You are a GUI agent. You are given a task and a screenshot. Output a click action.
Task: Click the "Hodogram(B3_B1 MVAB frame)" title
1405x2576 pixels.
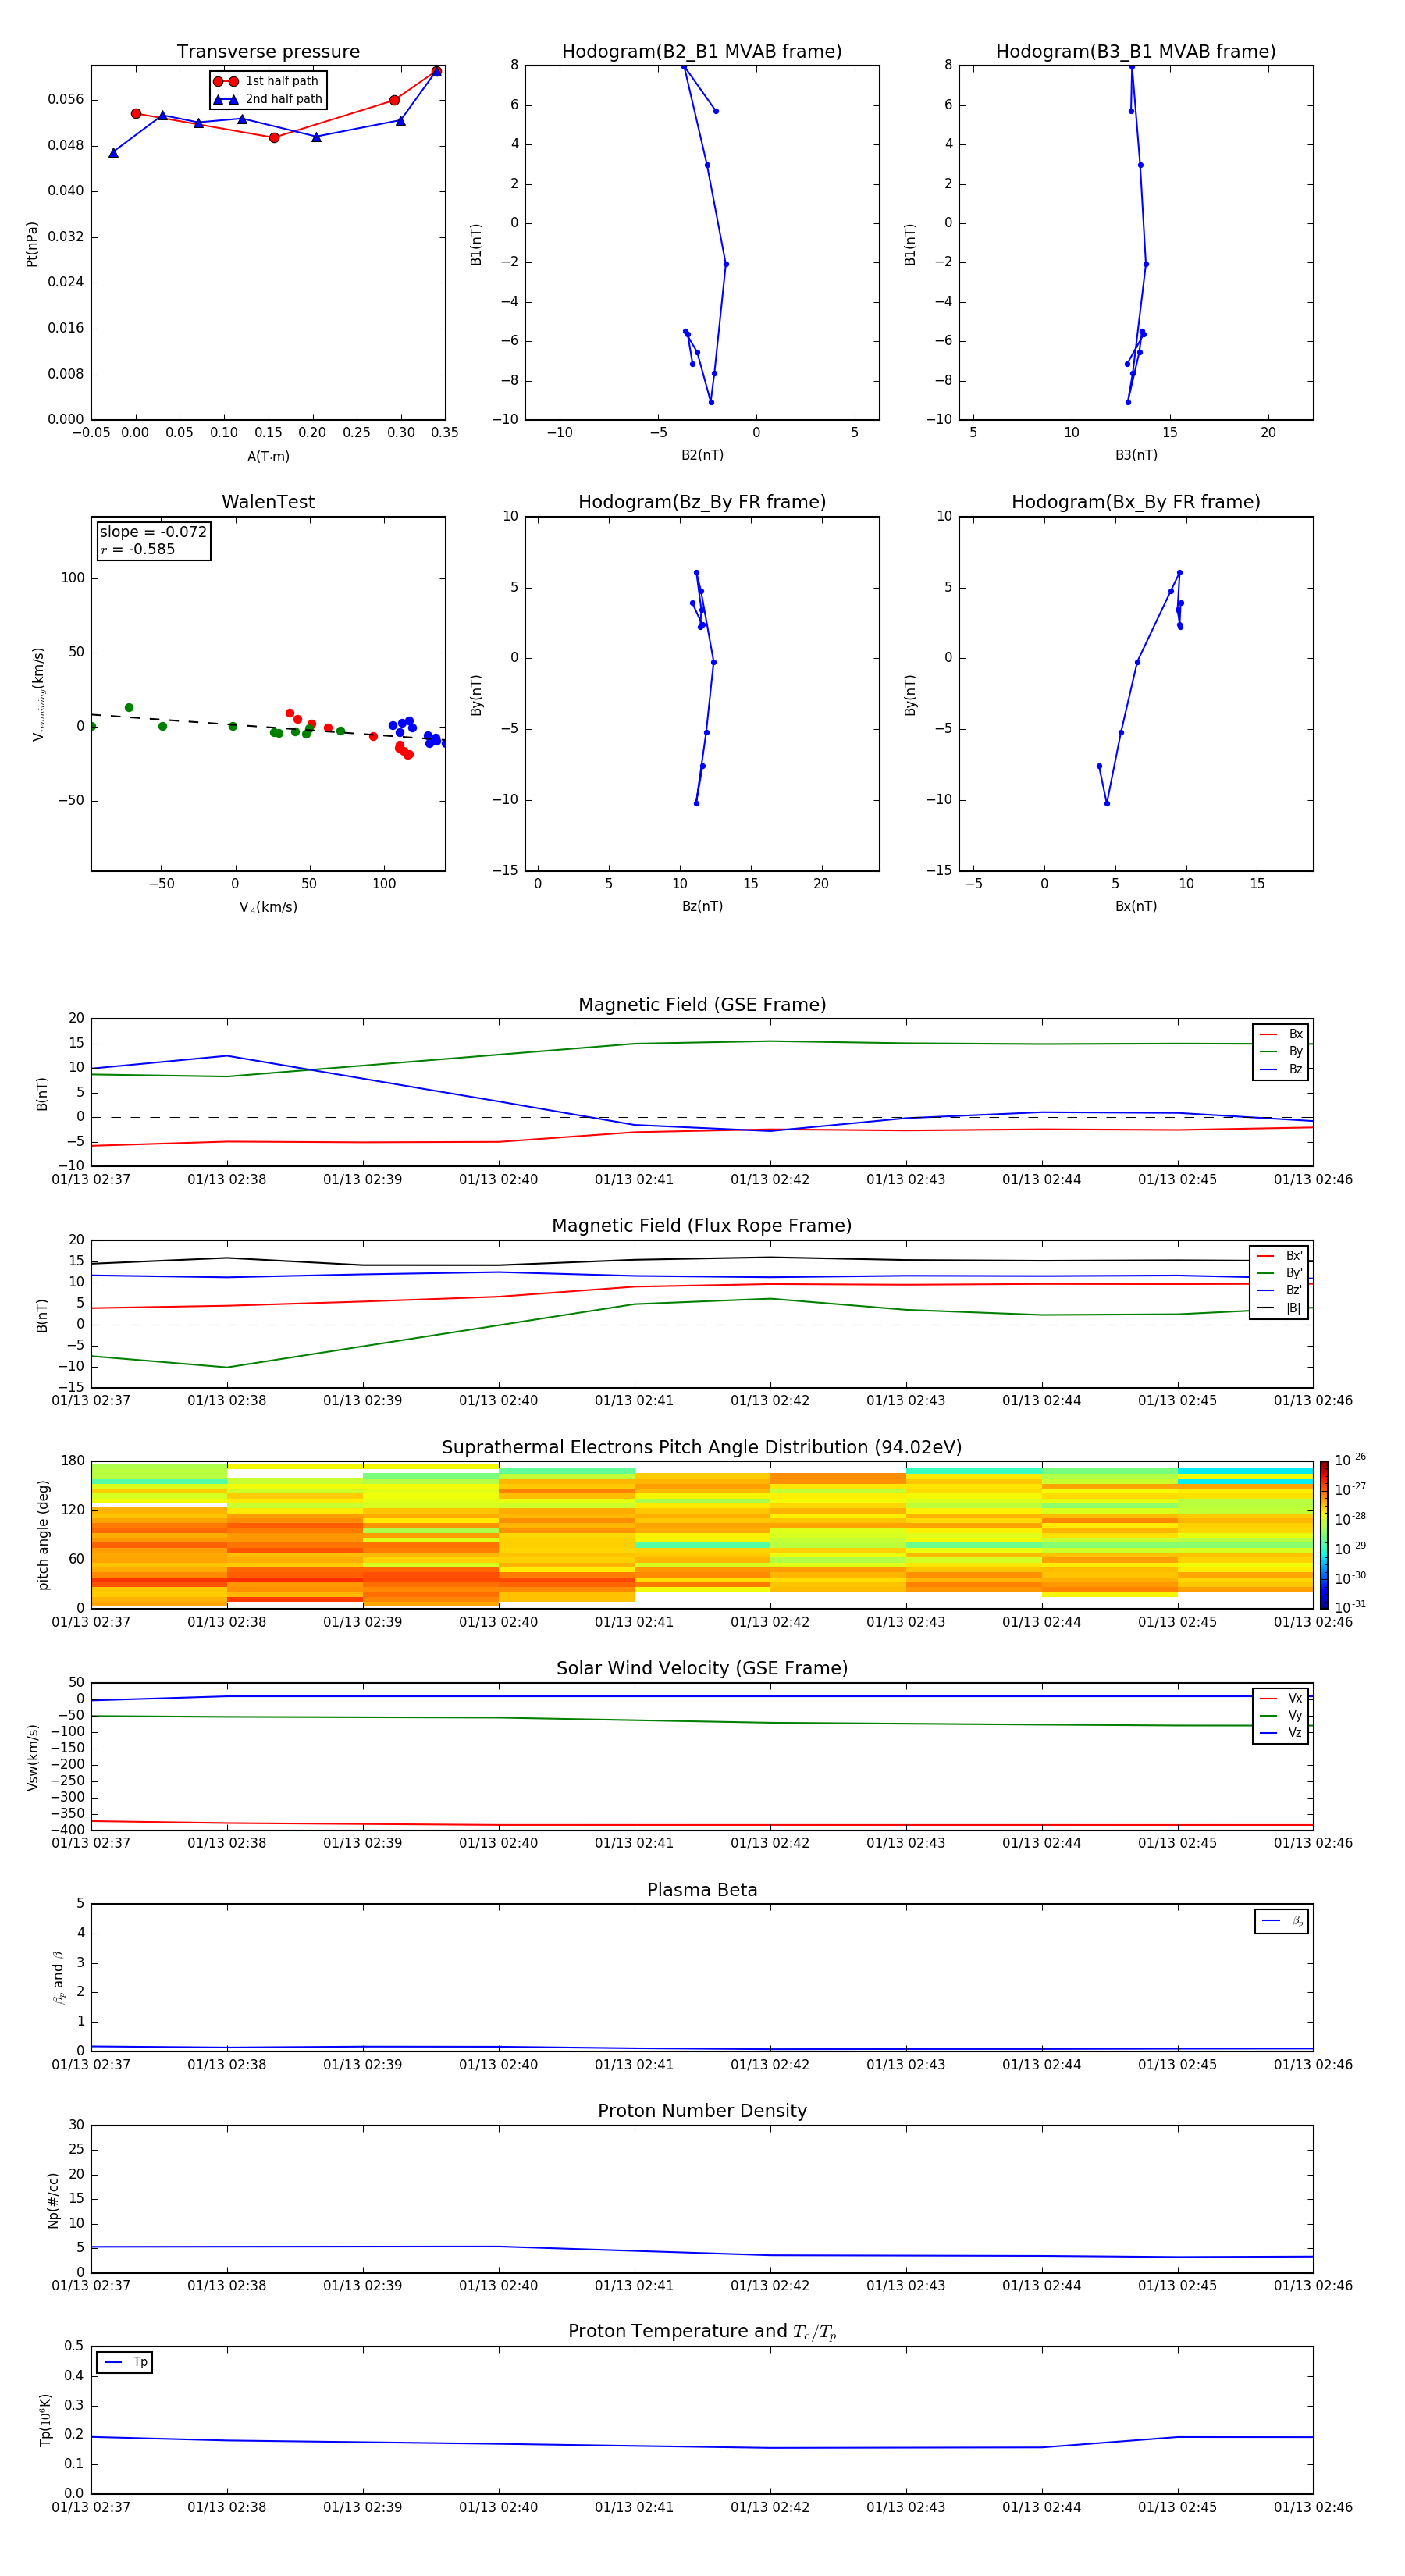pyautogui.click(x=1136, y=52)
